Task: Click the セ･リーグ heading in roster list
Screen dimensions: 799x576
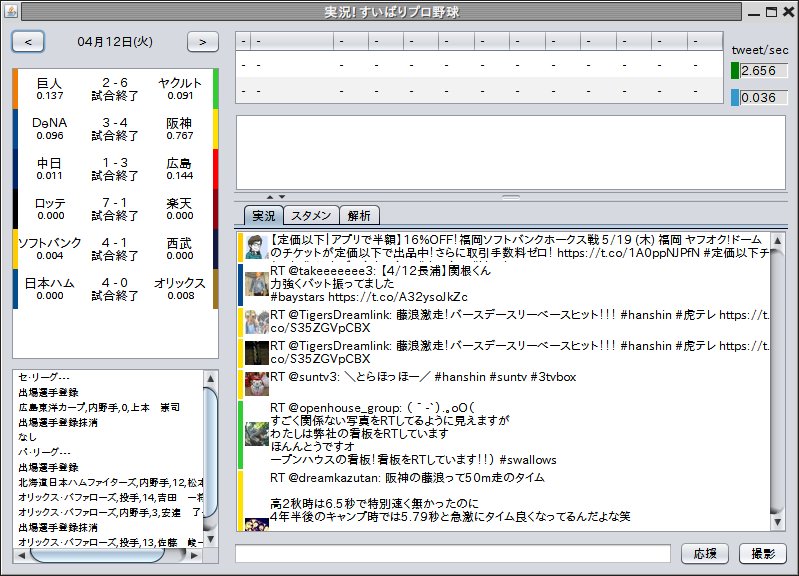Action: click(x=44, y=377)
